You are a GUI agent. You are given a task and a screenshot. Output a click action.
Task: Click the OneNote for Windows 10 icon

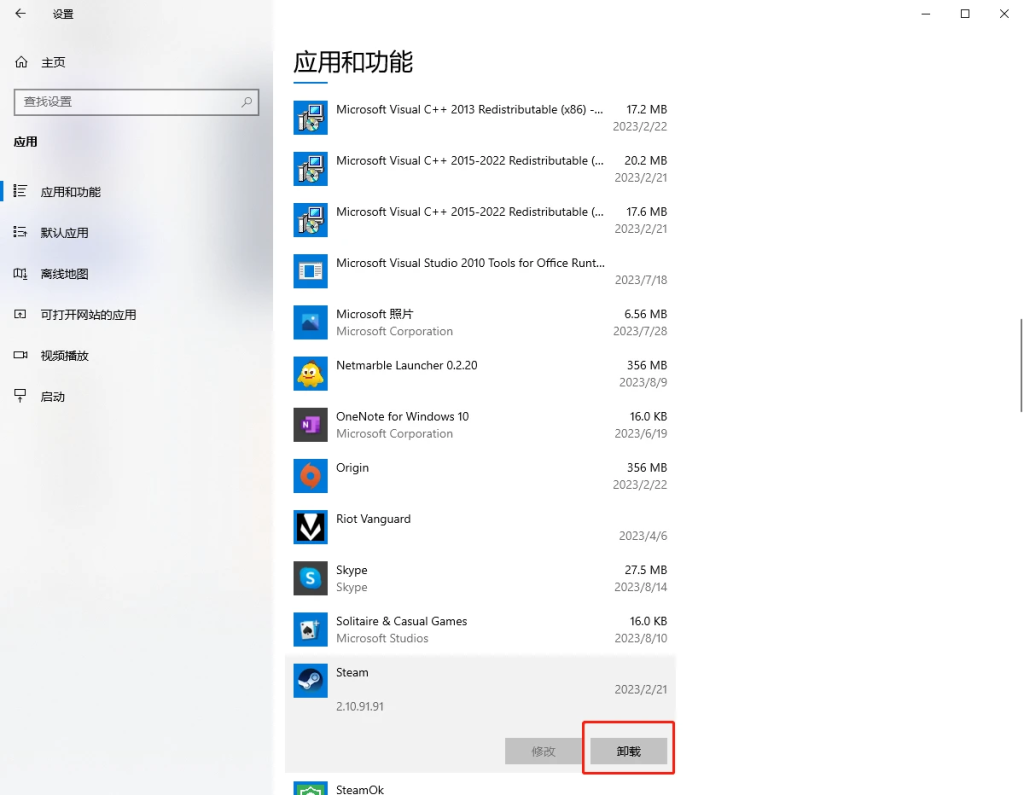tap(310, 425)
